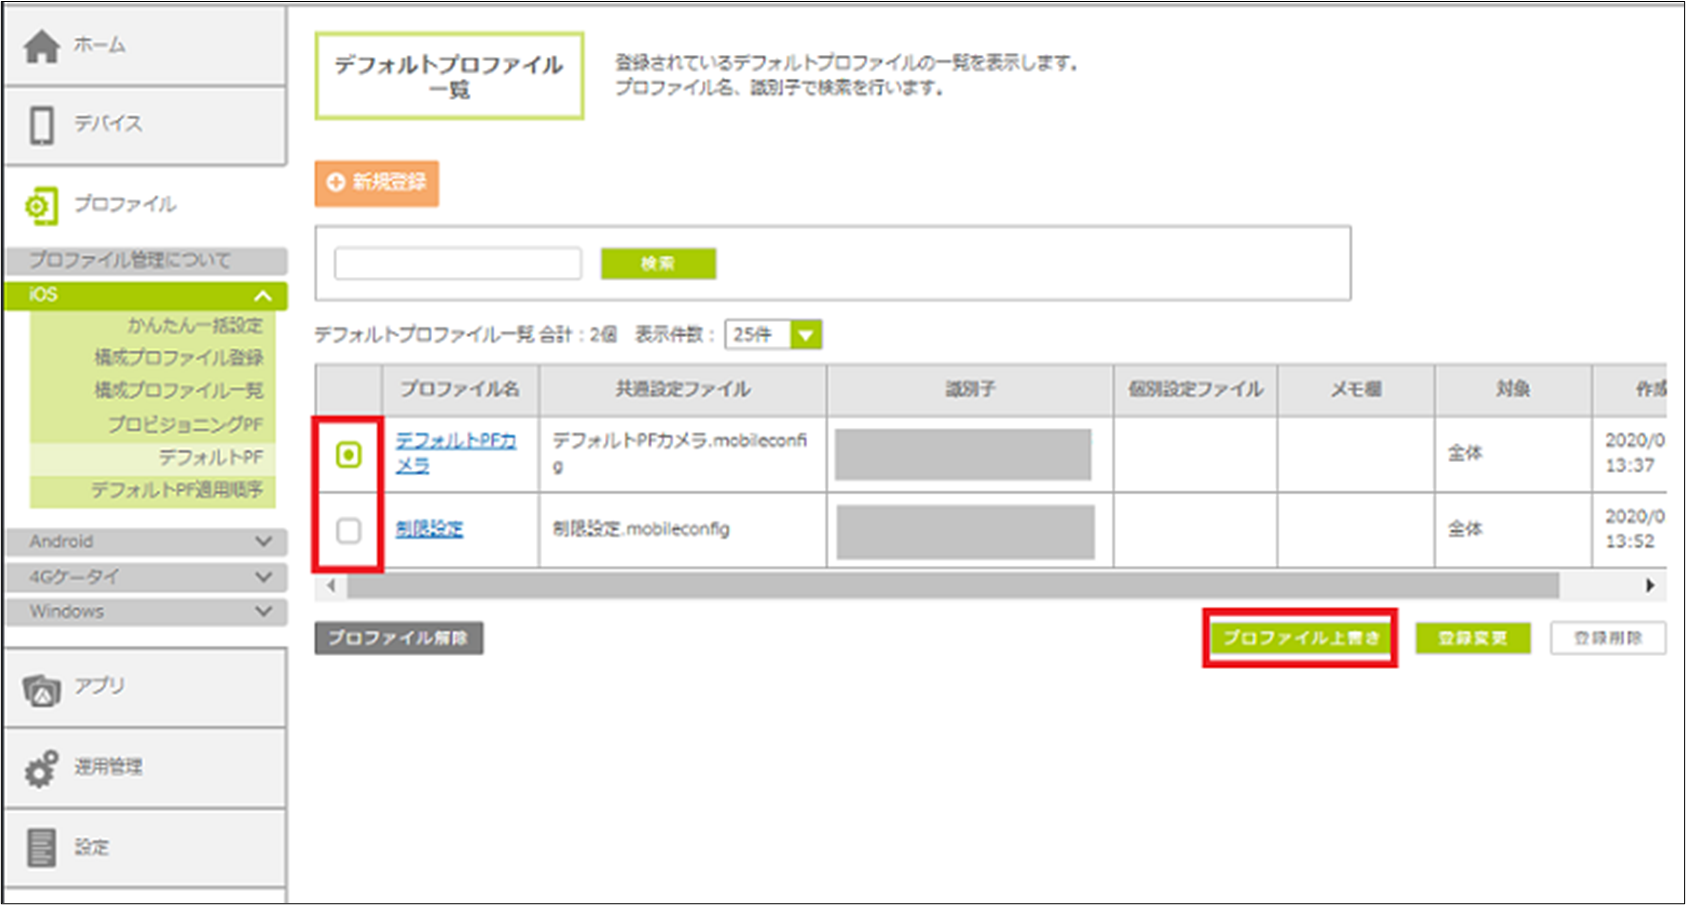Screen dimensions: 1686x905
Task: Open the 制限設定 profile link
Action: tap(429, 529)
